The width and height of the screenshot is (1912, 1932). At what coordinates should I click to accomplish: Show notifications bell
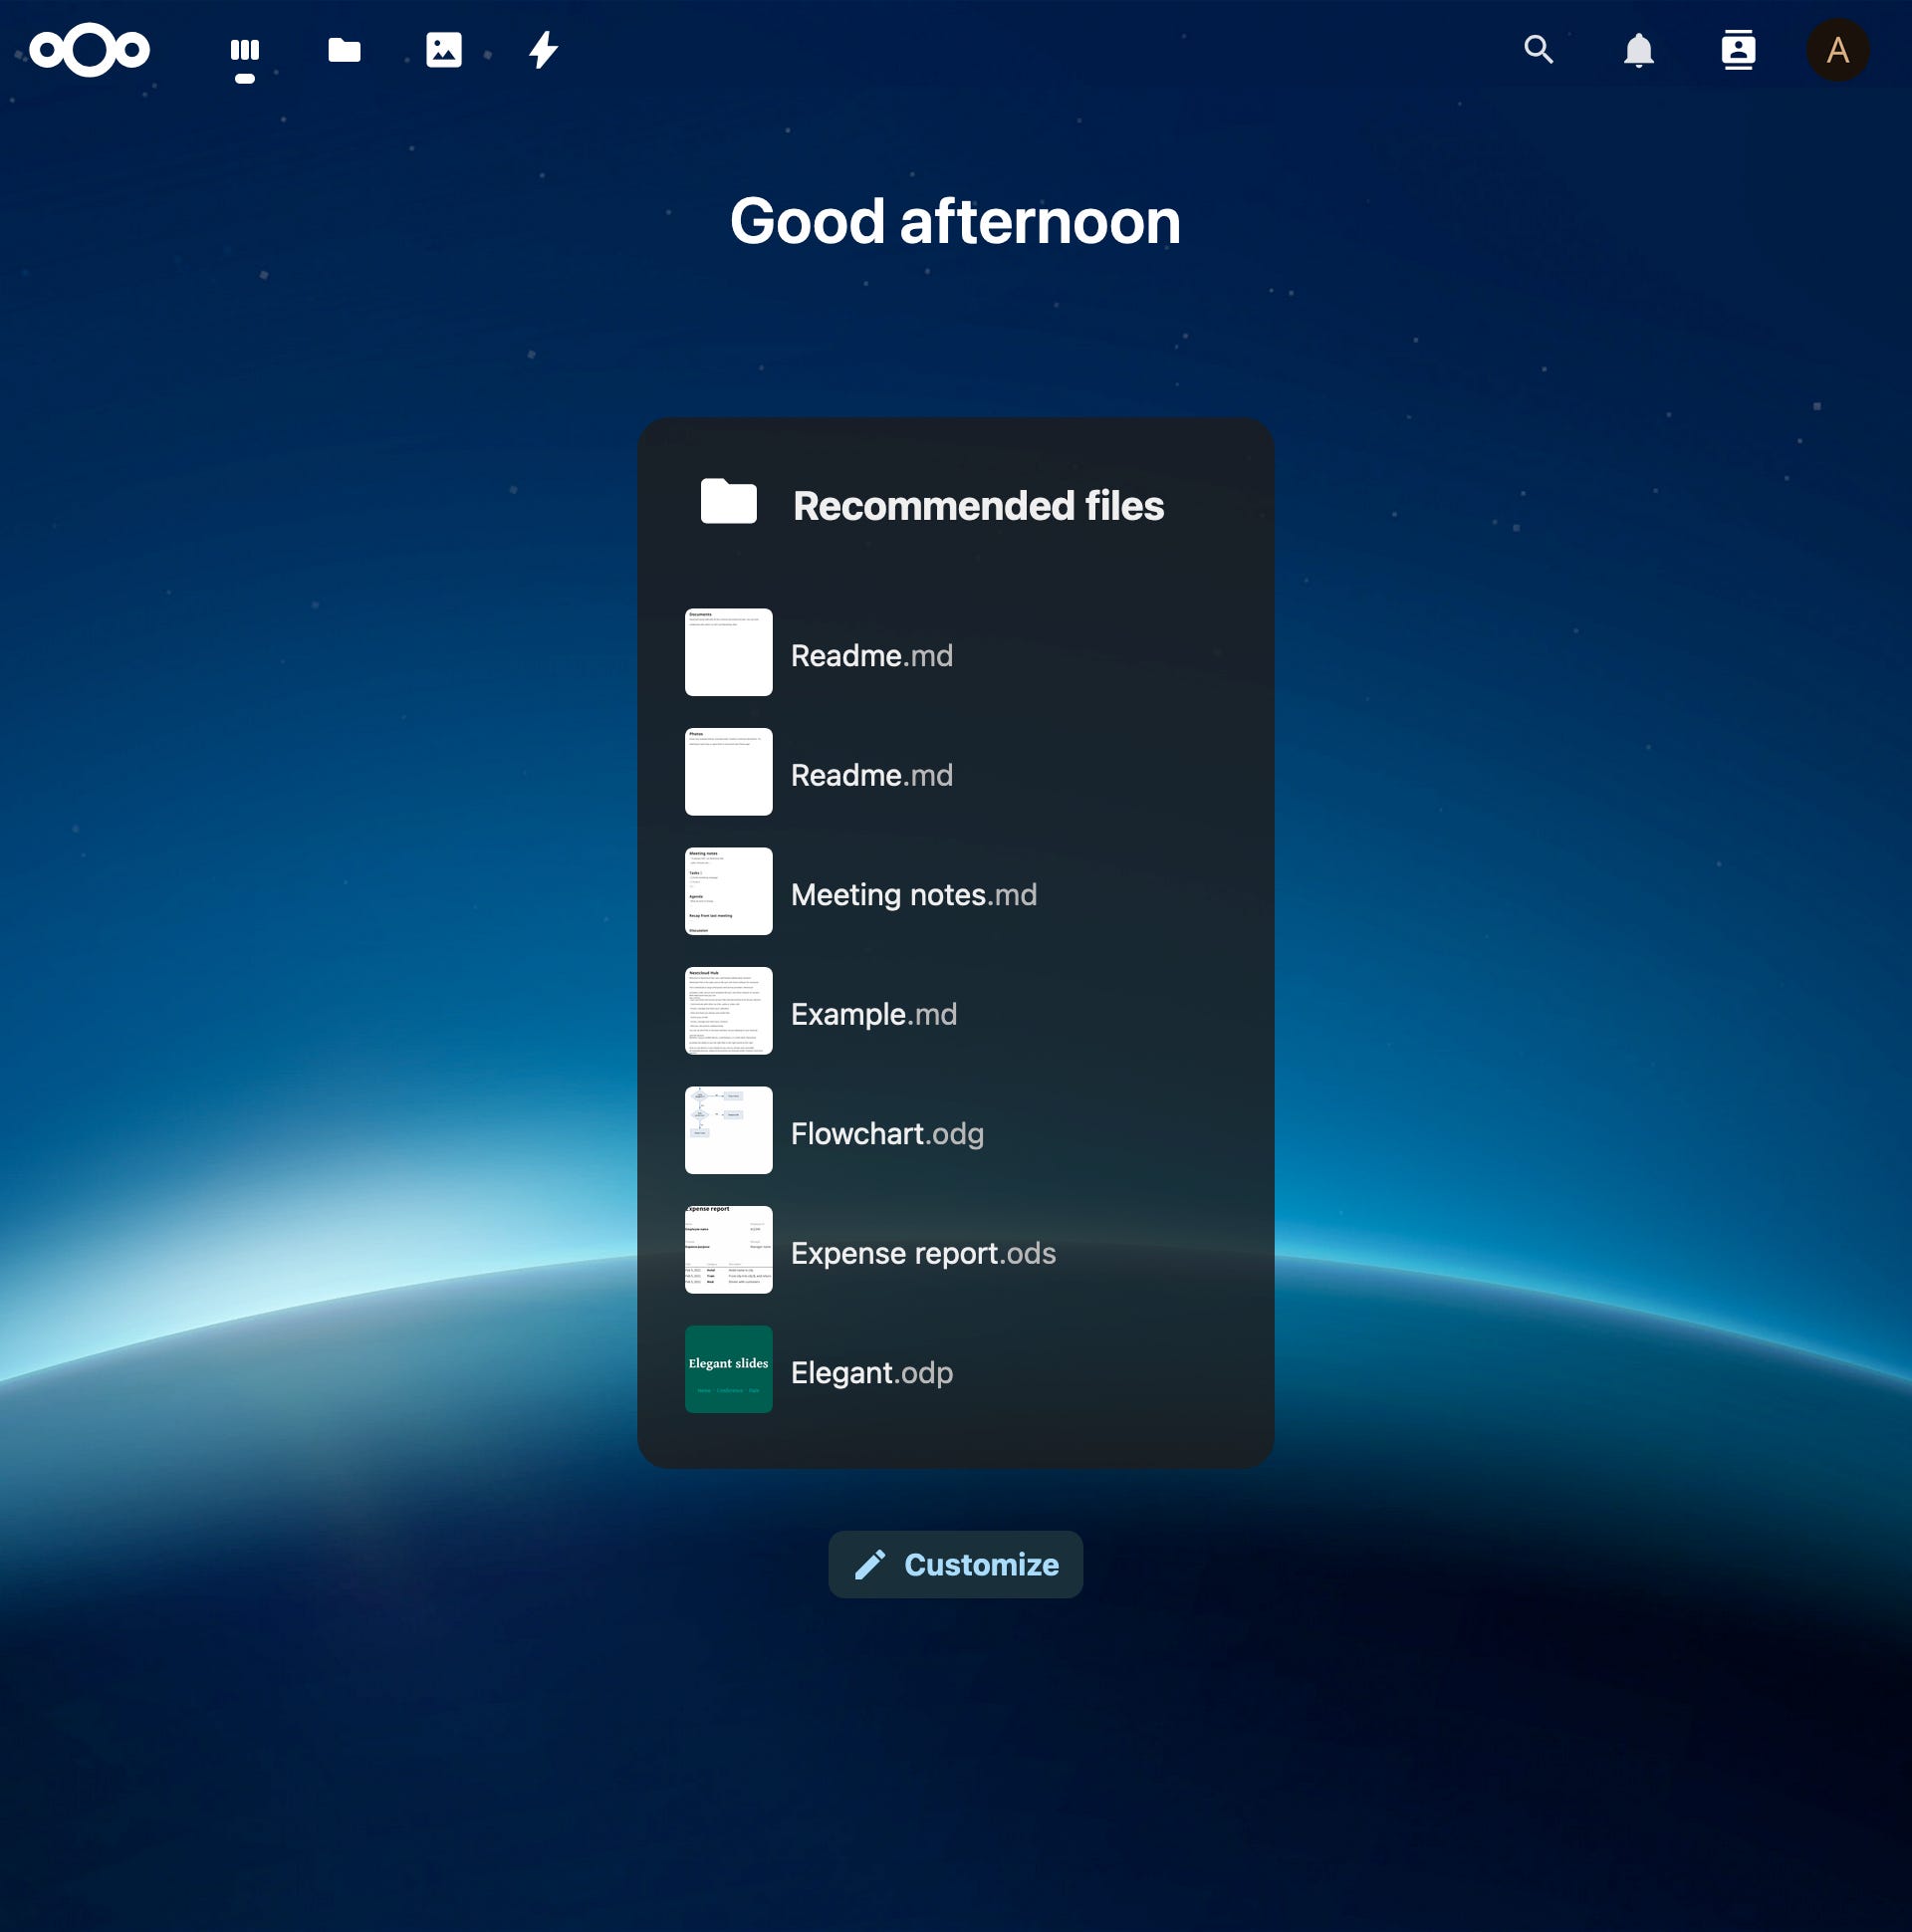pyautogui.click(x=1638, y=50)
